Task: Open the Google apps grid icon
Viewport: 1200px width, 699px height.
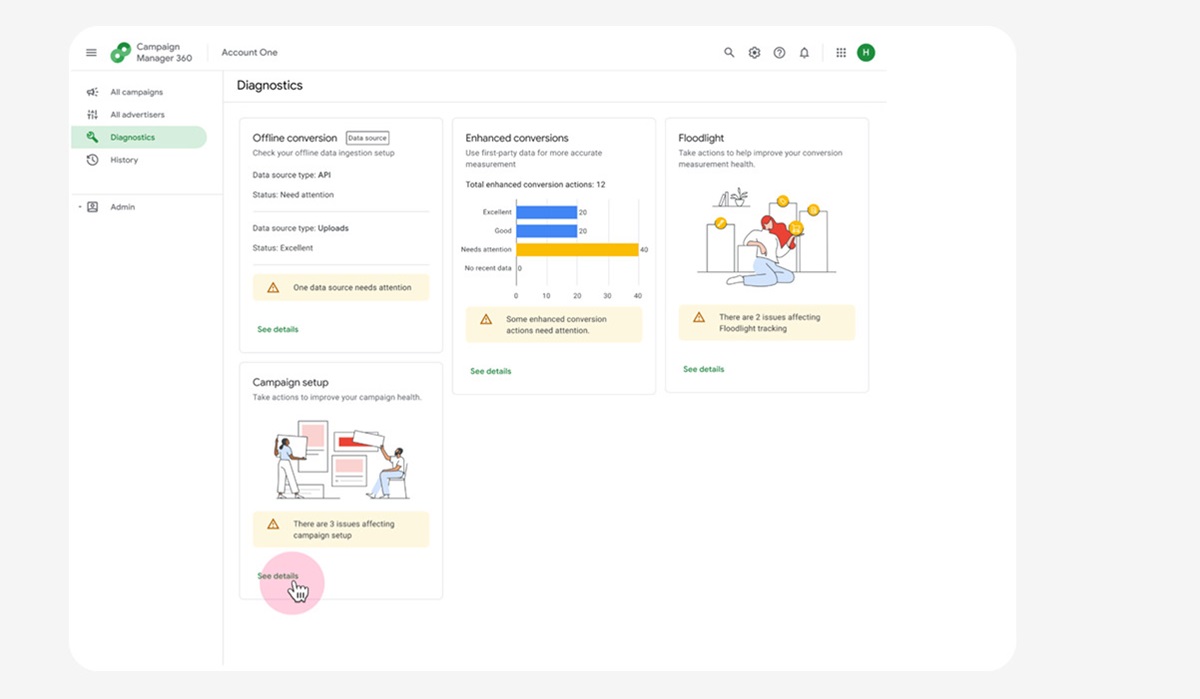Action: [x=841, y=53]
